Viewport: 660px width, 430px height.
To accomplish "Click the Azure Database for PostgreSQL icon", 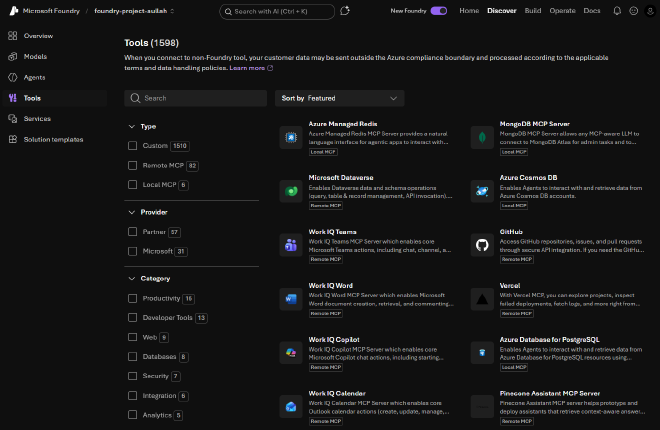I will (x=482, y=353).
